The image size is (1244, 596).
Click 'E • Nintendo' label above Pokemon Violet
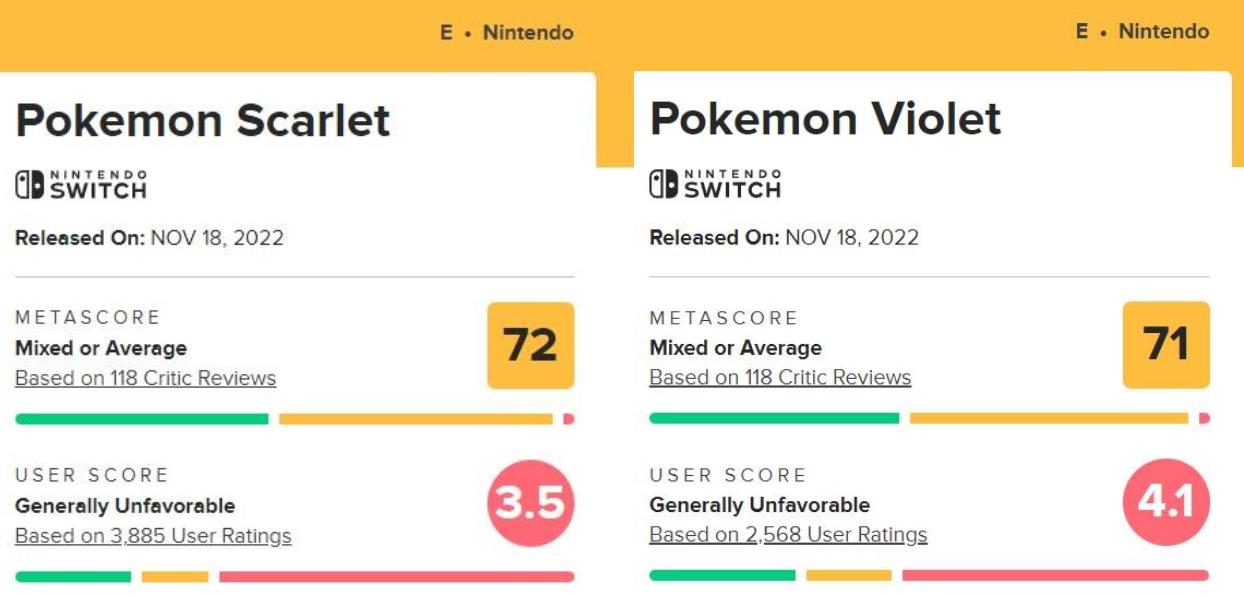pos(1142,31)
